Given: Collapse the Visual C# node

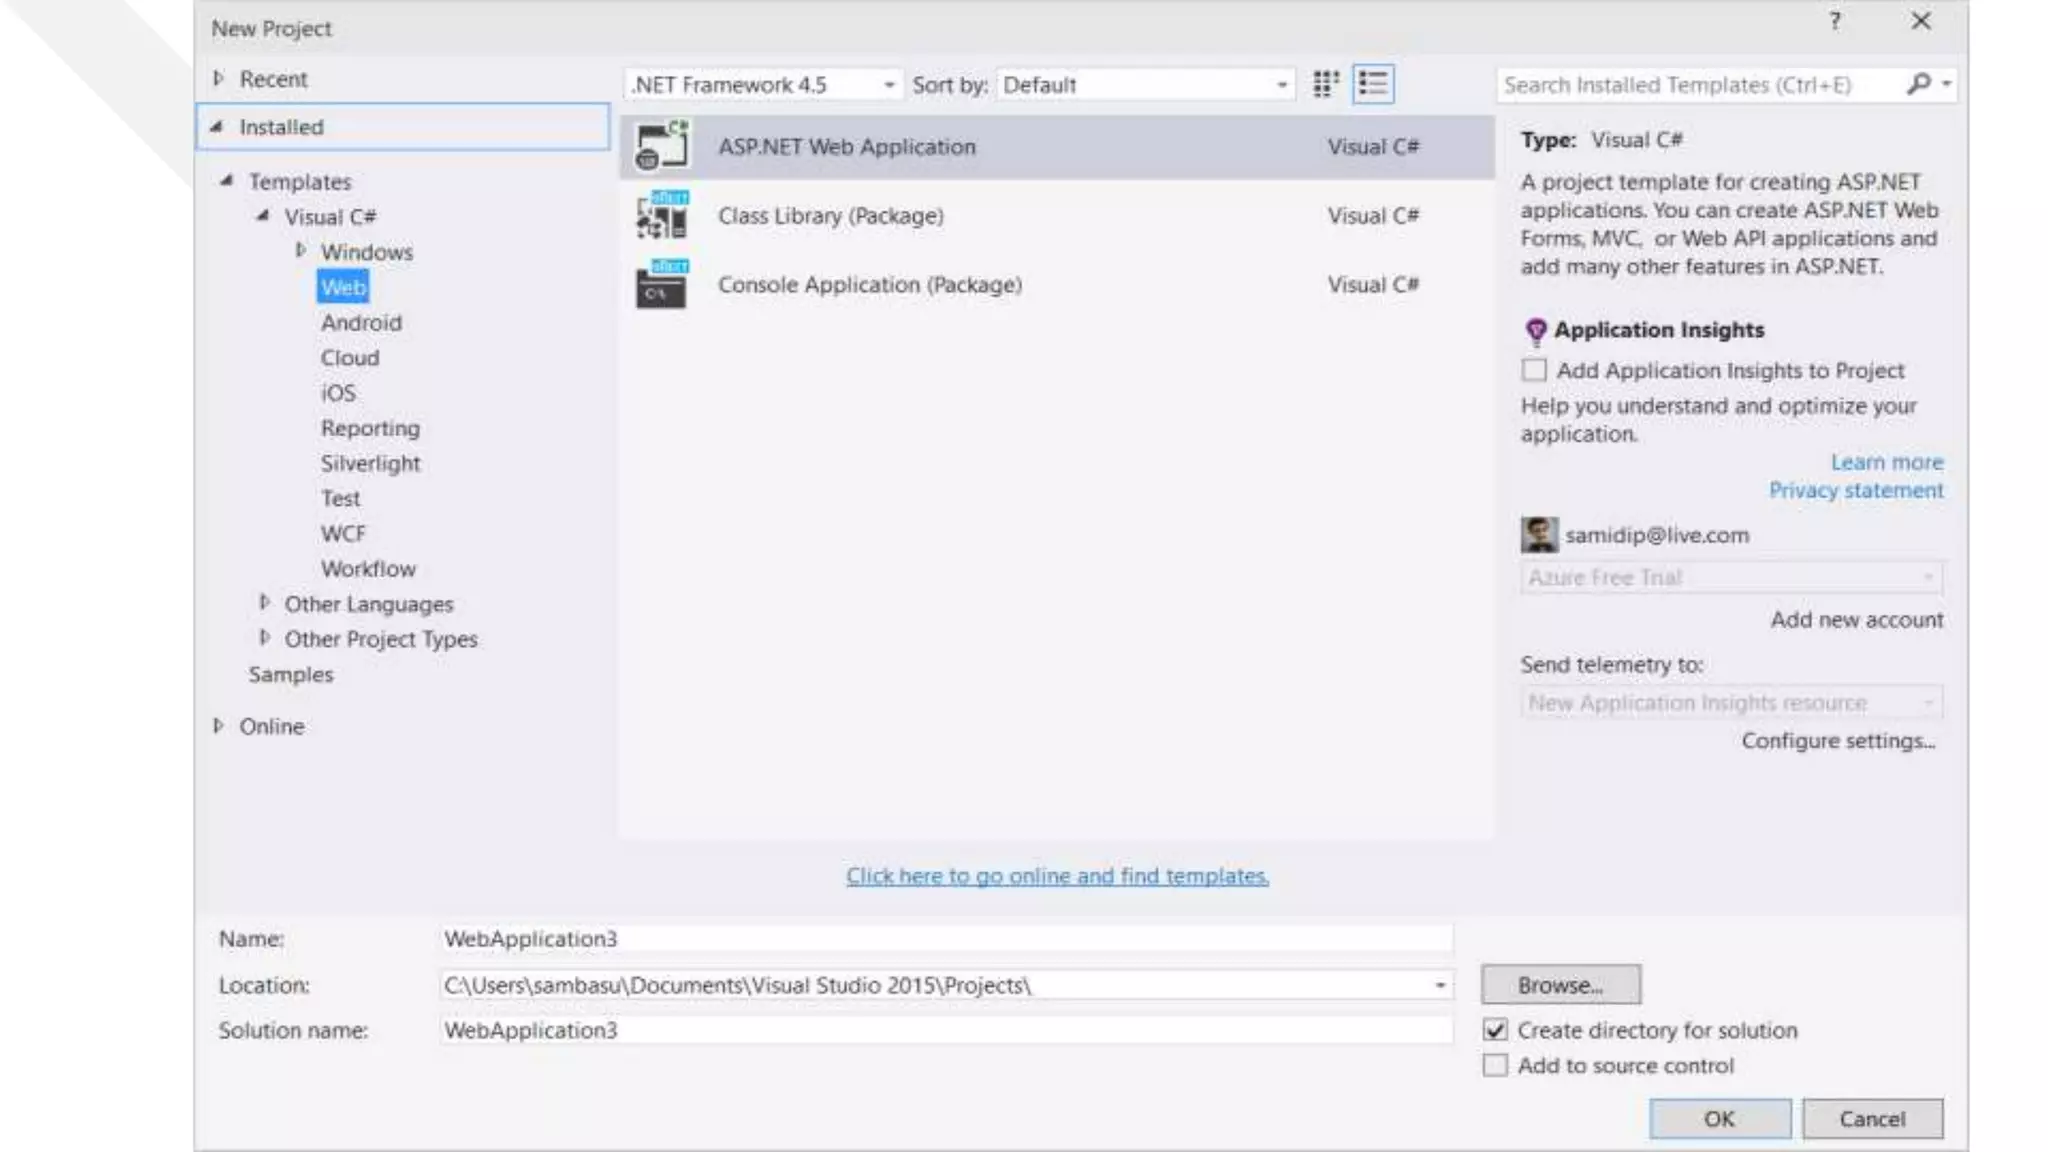Looking at the screenshot, I should tap(263, 216).
